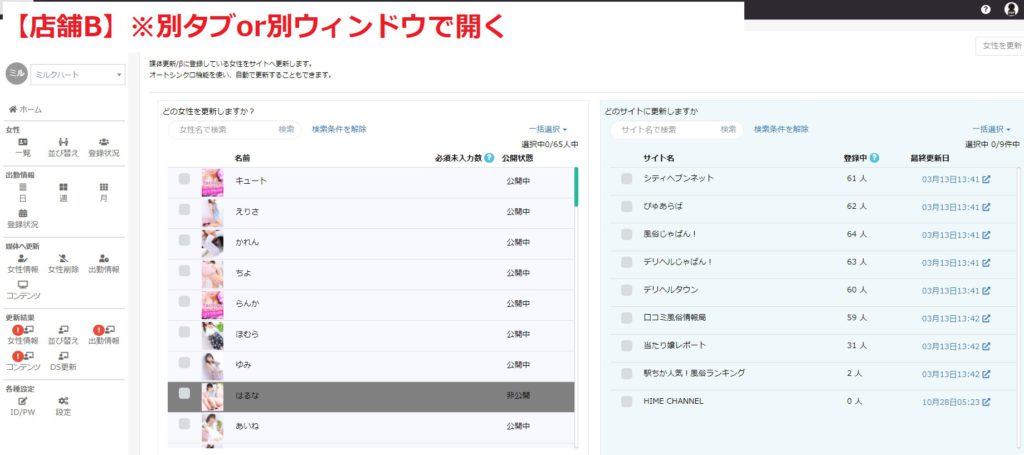Click the help icon in the top bar
The width and height of the screenshot is (1024, 455).
click(985, 10)
